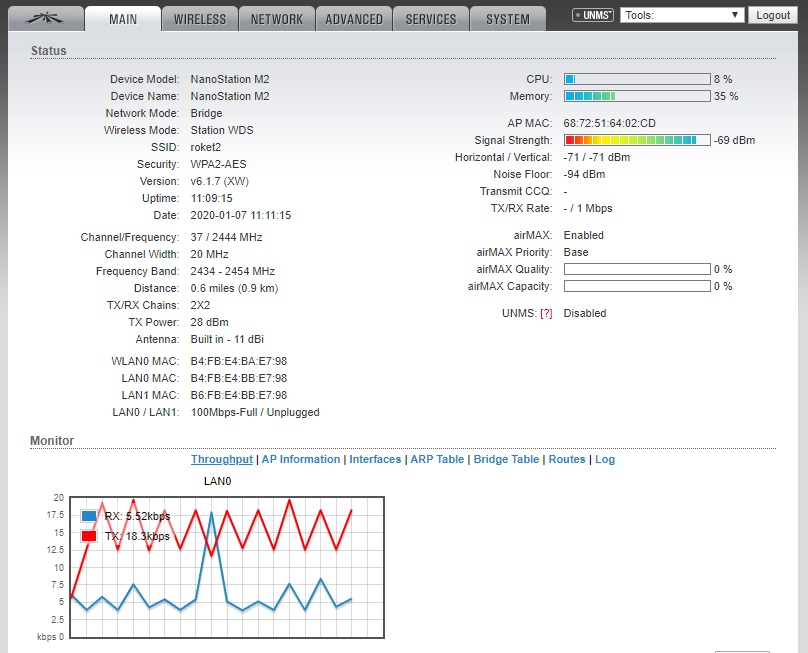808x653 pixels.
Task: Click the UNMS status Disabled
Action: click(x=585, y=313)
